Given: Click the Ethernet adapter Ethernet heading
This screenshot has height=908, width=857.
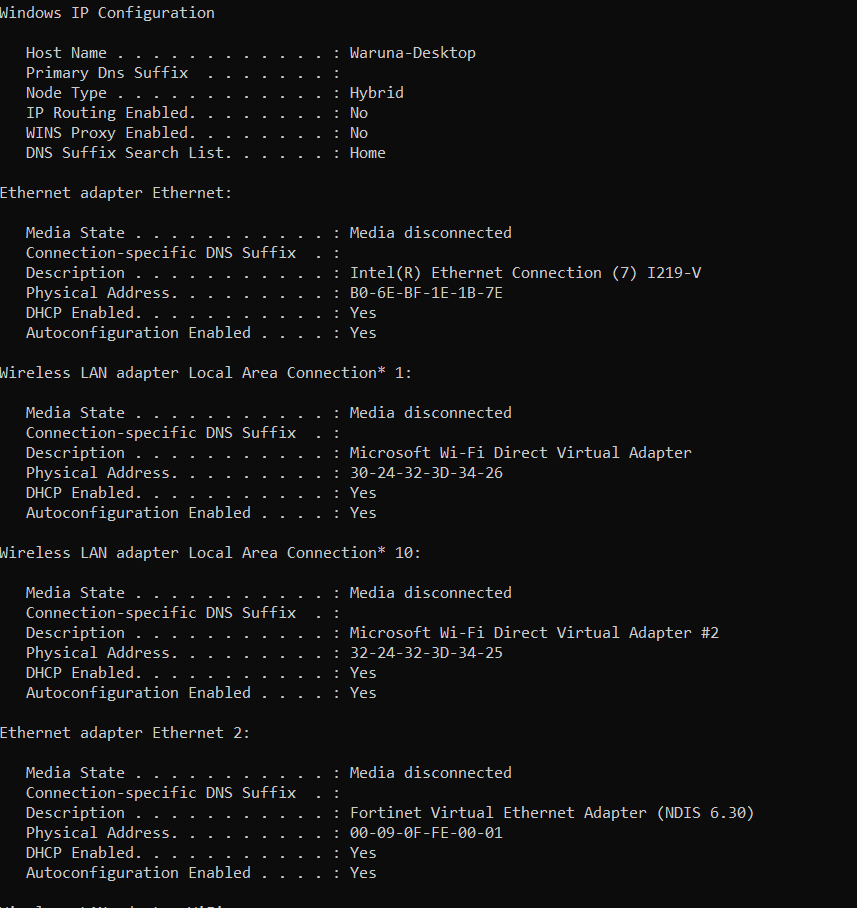Looking at the screenshot, I should pyautogui.click(x=116, y=193).
